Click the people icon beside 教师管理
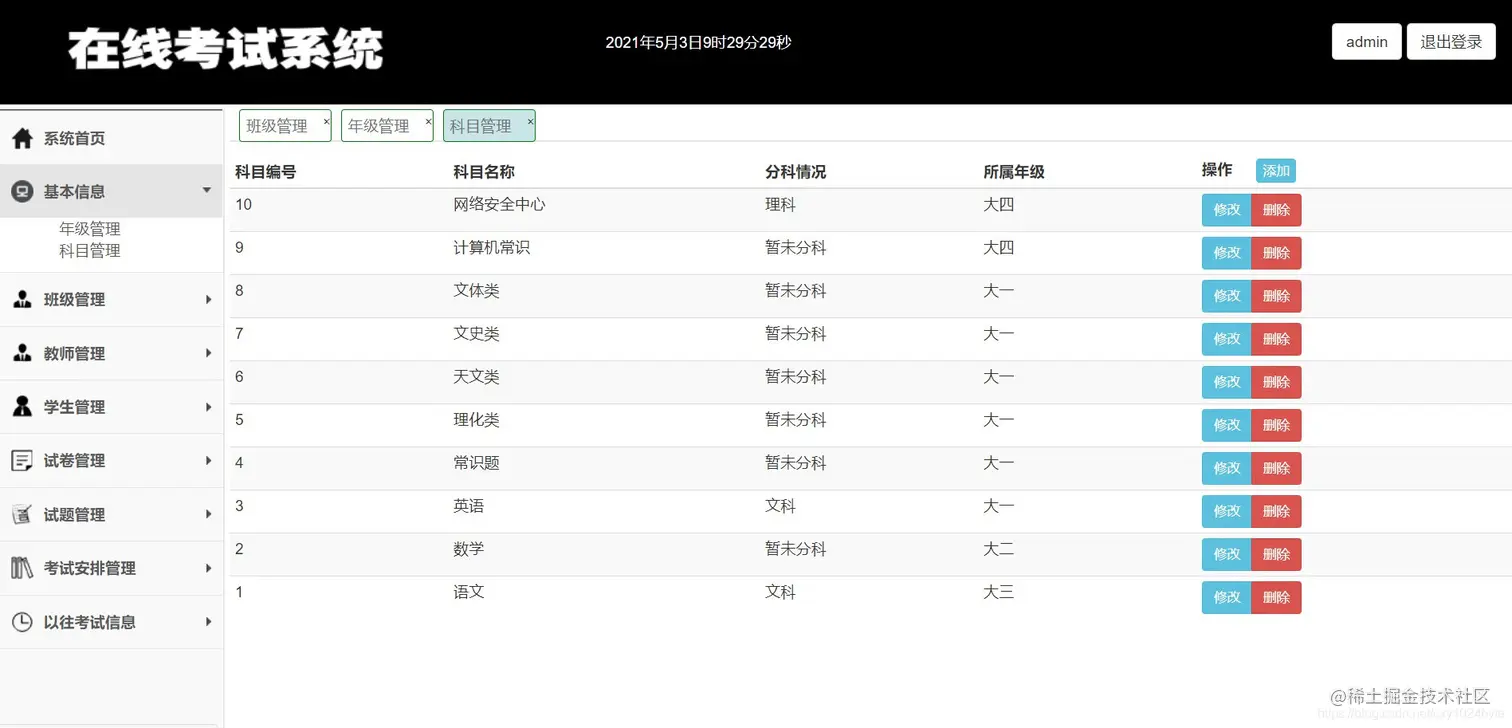This screenshot has height=728, width=1512. click(22, 353)
